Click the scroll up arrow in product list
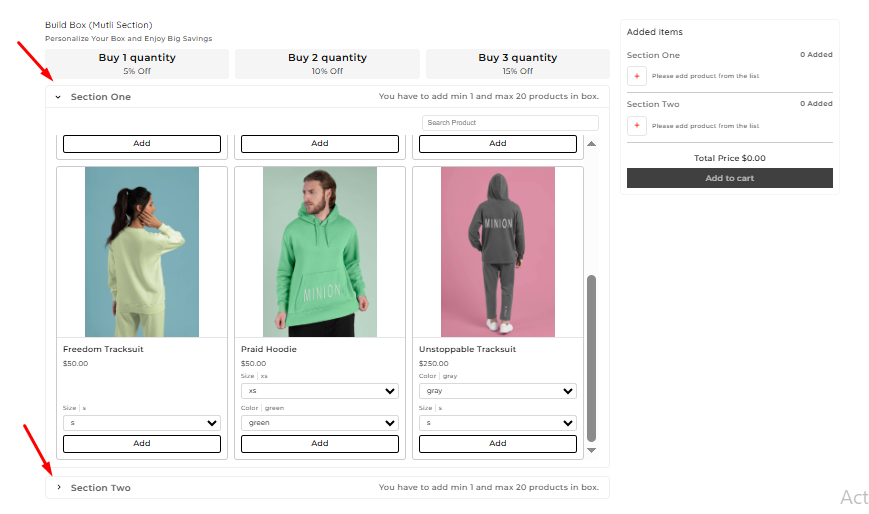Image resolution: width=869 pixels, height=514 pixels. pos(591,144)
